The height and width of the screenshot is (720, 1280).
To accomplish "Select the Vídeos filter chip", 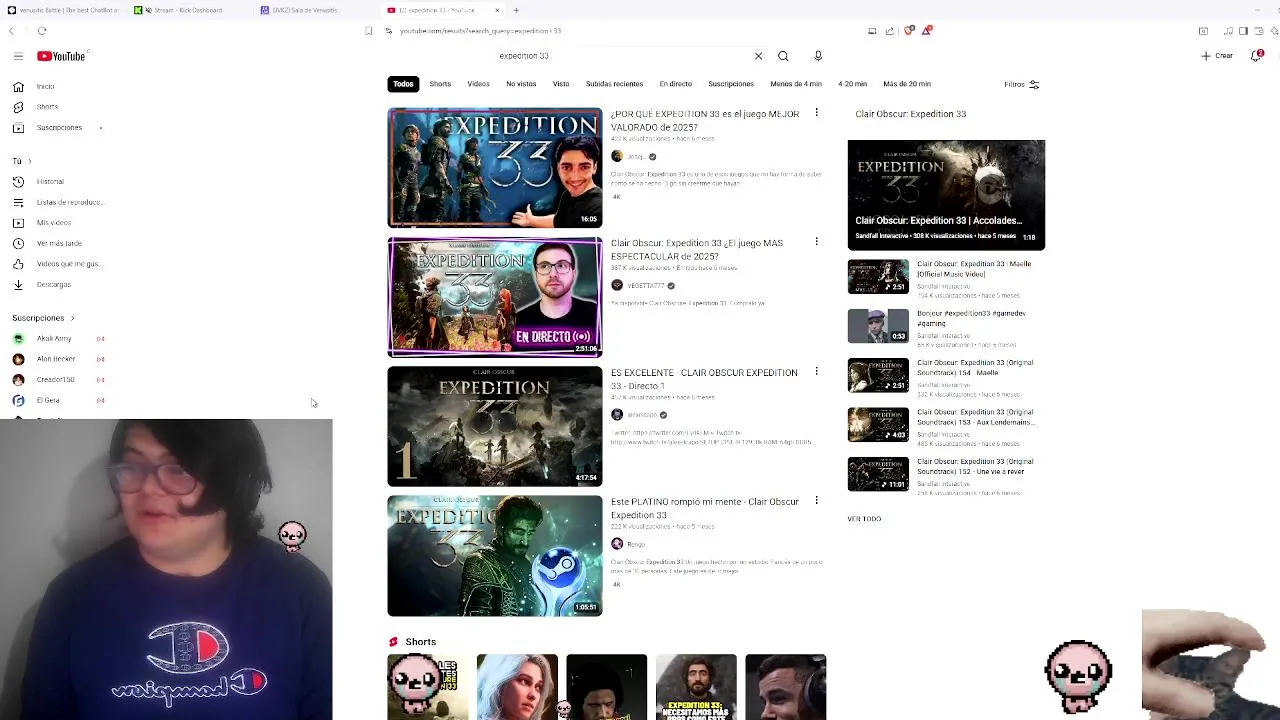I will (478, 84).
